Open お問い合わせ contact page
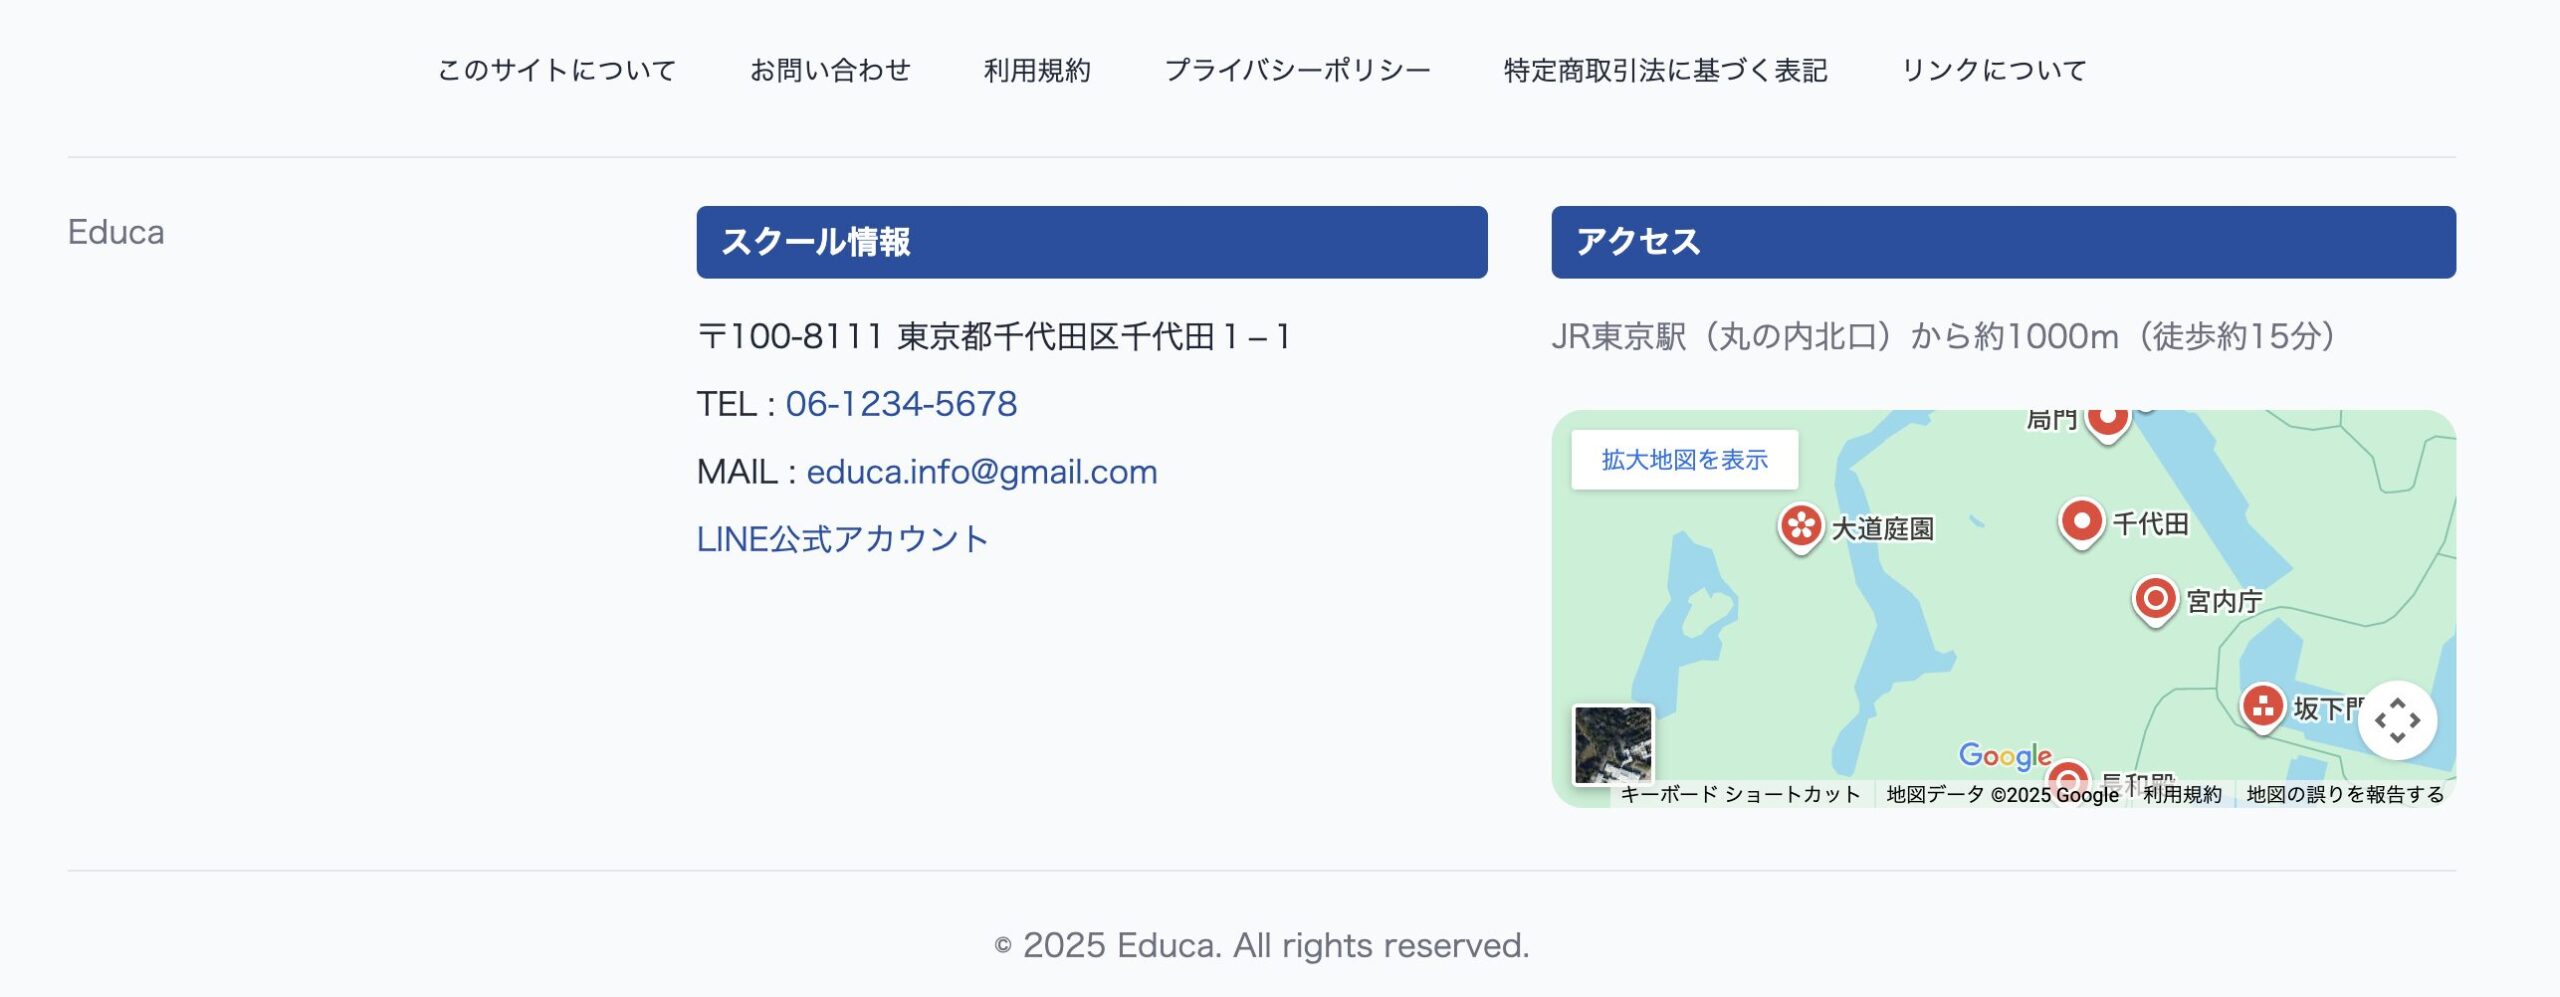Image resolution: width=2560 pixels, height=997 pixels. [x=830, y=70]
